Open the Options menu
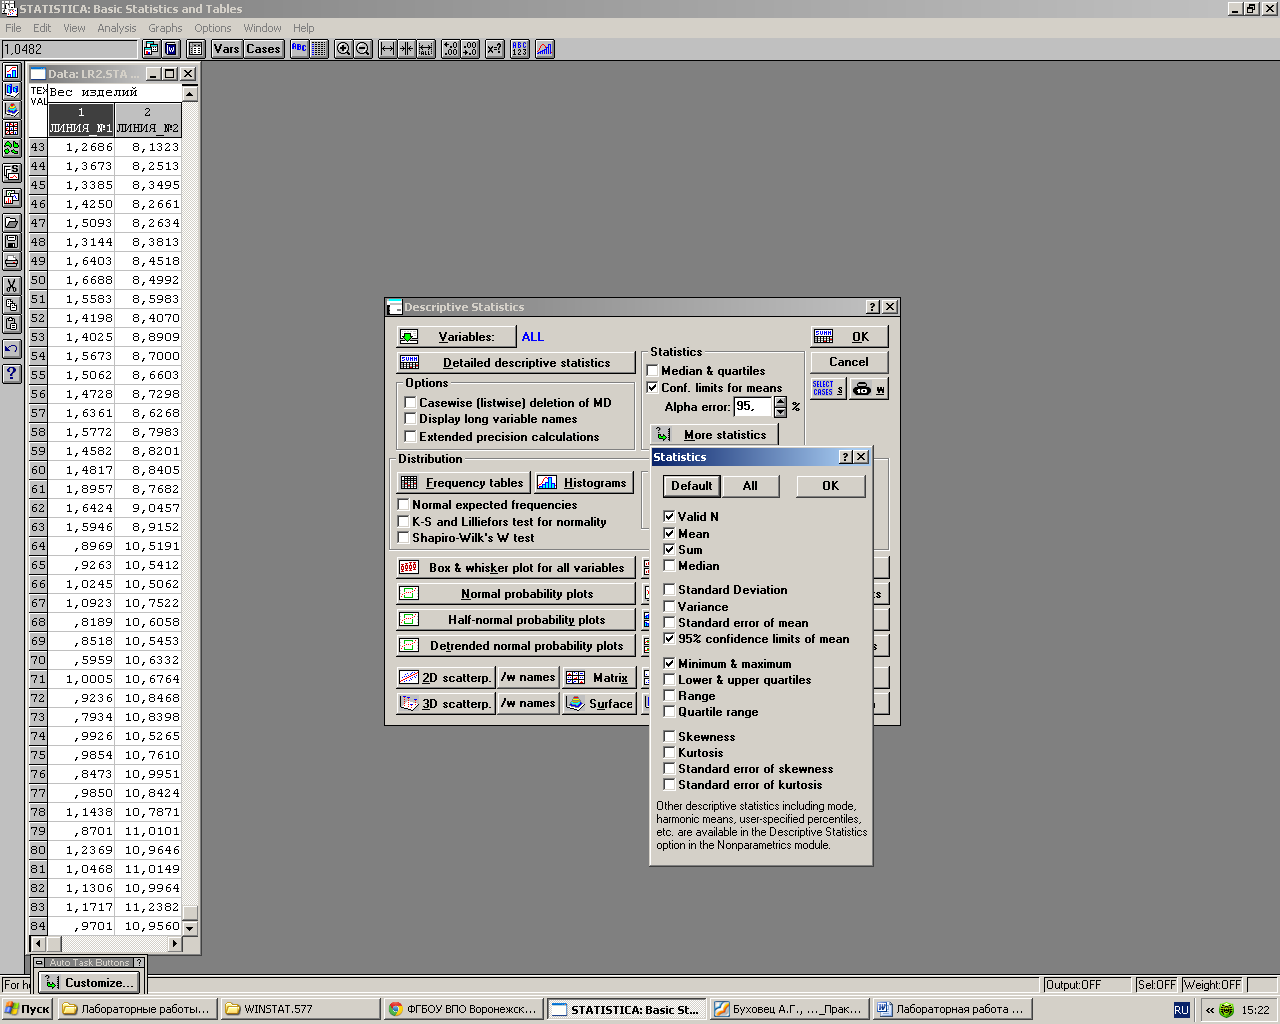Viewport: 1280px width, 1024px height. [x=213, y=28]
